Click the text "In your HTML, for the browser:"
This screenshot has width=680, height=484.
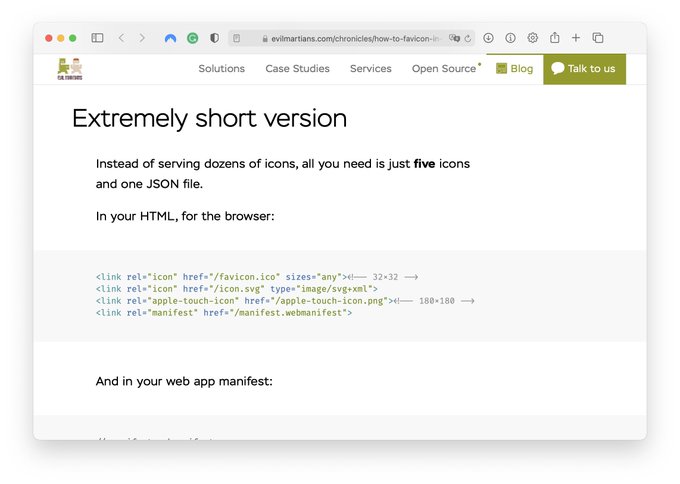[x=185, y=216]
